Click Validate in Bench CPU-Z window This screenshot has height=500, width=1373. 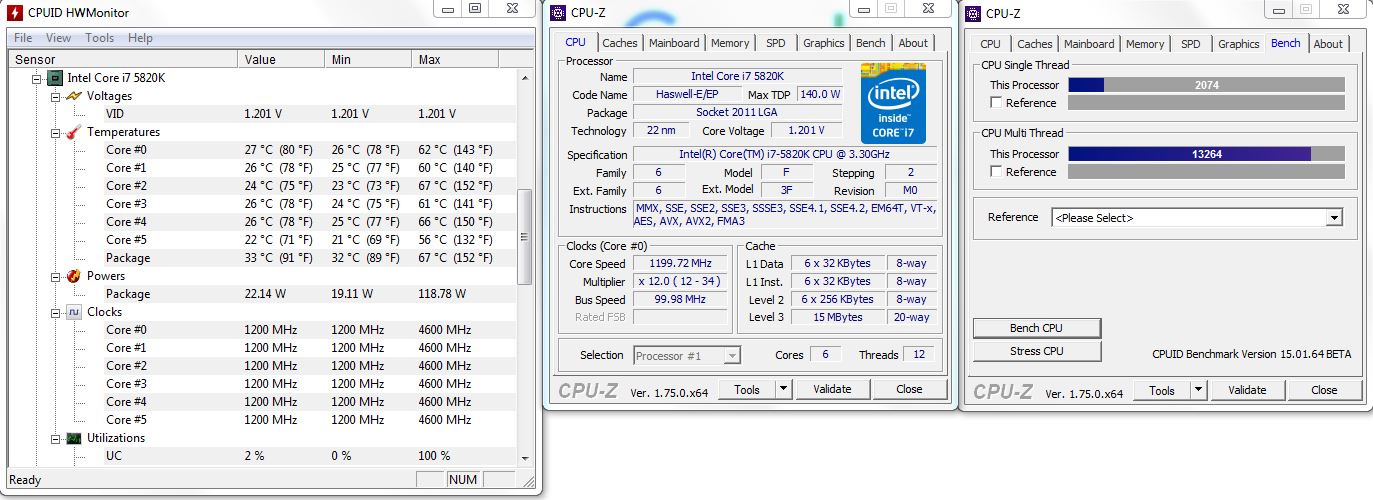1247,390
